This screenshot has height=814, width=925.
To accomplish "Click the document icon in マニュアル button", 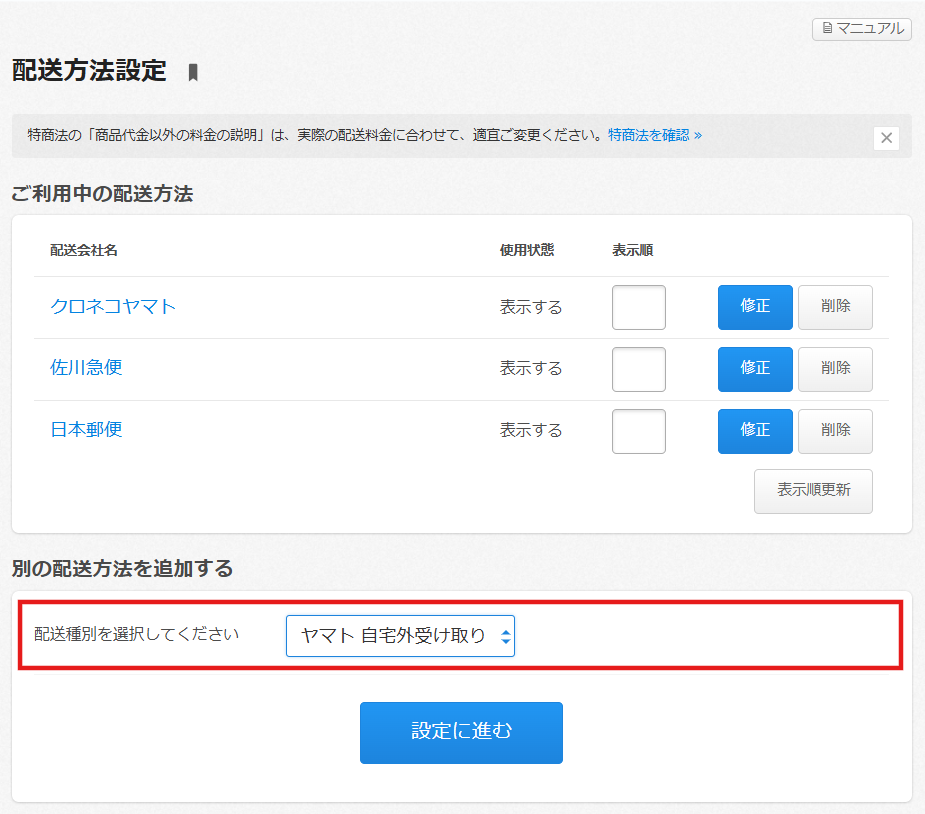I will click(827, 29).
